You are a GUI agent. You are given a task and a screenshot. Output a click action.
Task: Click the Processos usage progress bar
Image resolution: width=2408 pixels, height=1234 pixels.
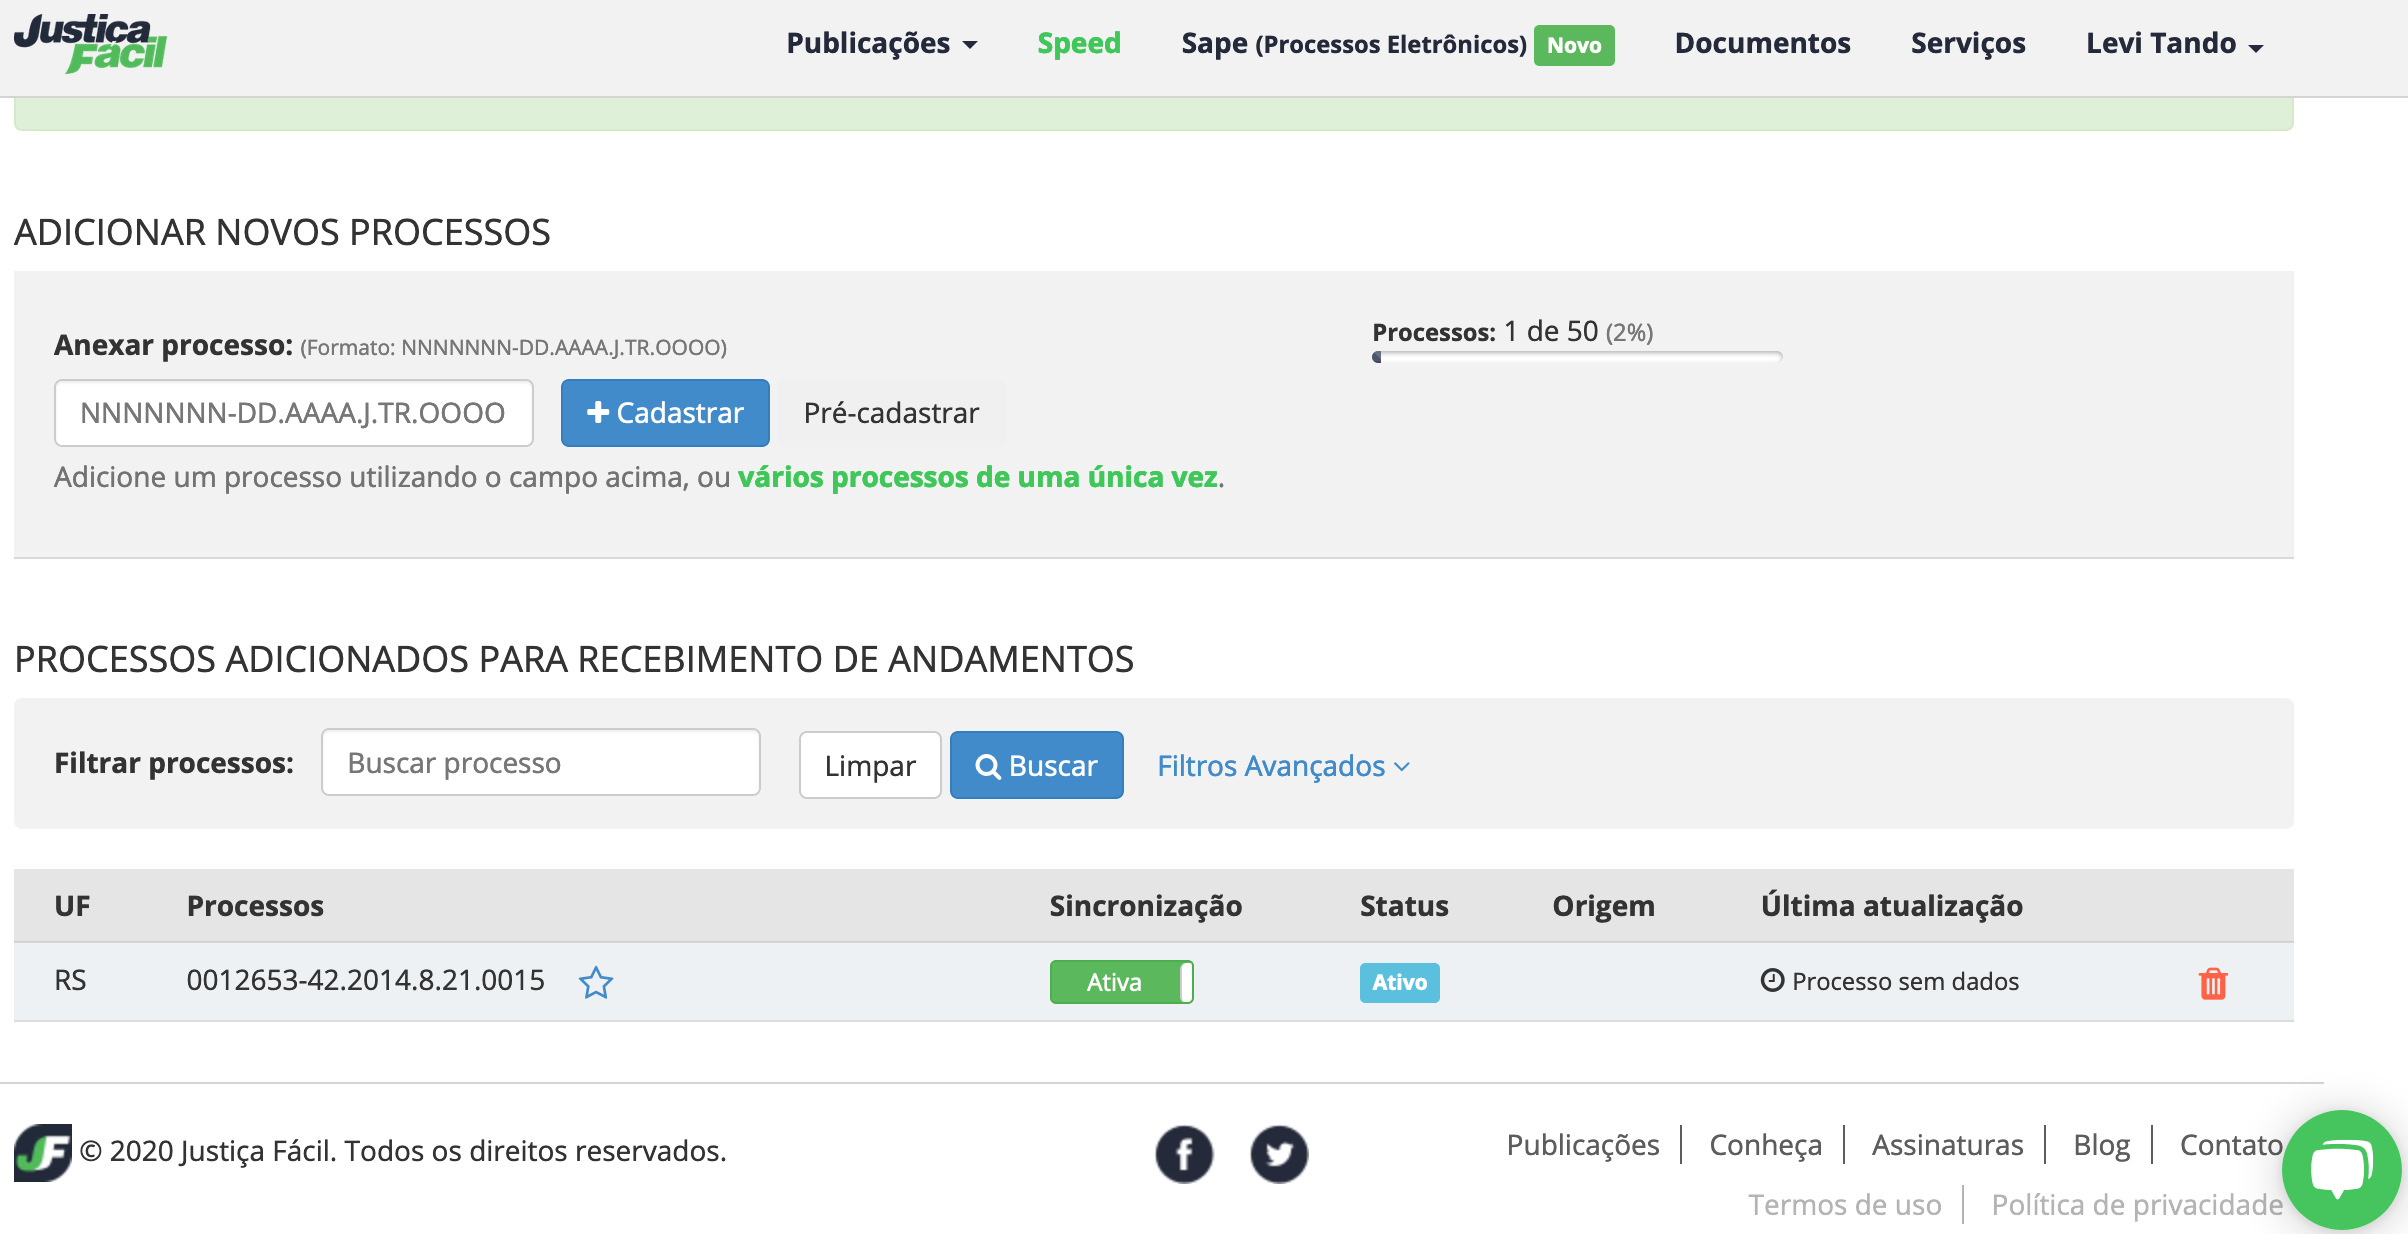(1576, 357)
